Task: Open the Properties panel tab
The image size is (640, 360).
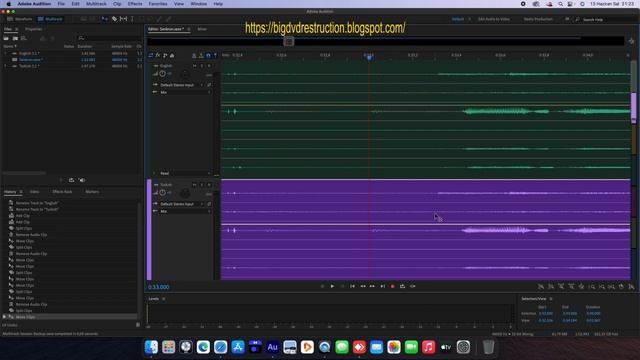Action: [33, 29]
